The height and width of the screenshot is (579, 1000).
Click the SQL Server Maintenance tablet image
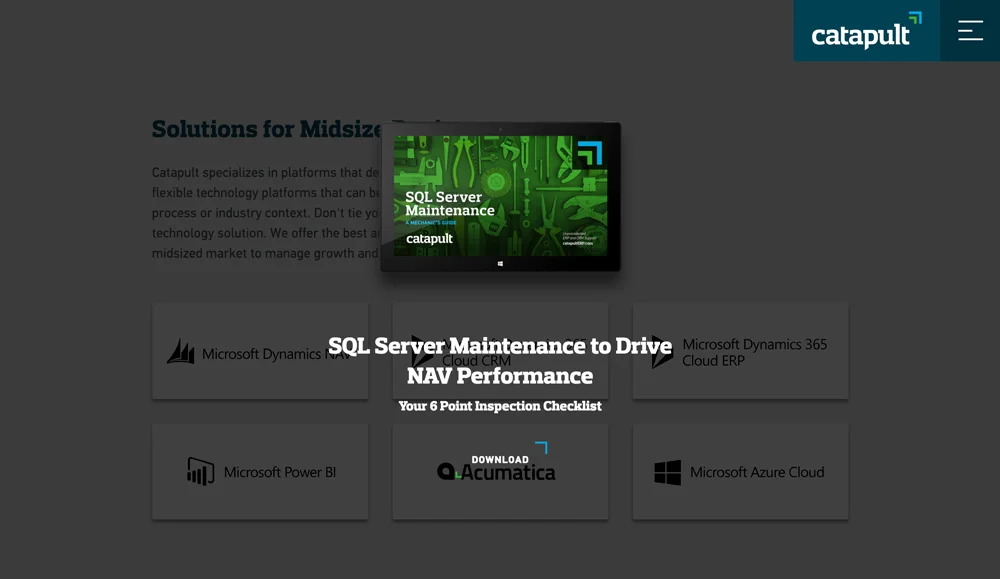coord(501,196)
